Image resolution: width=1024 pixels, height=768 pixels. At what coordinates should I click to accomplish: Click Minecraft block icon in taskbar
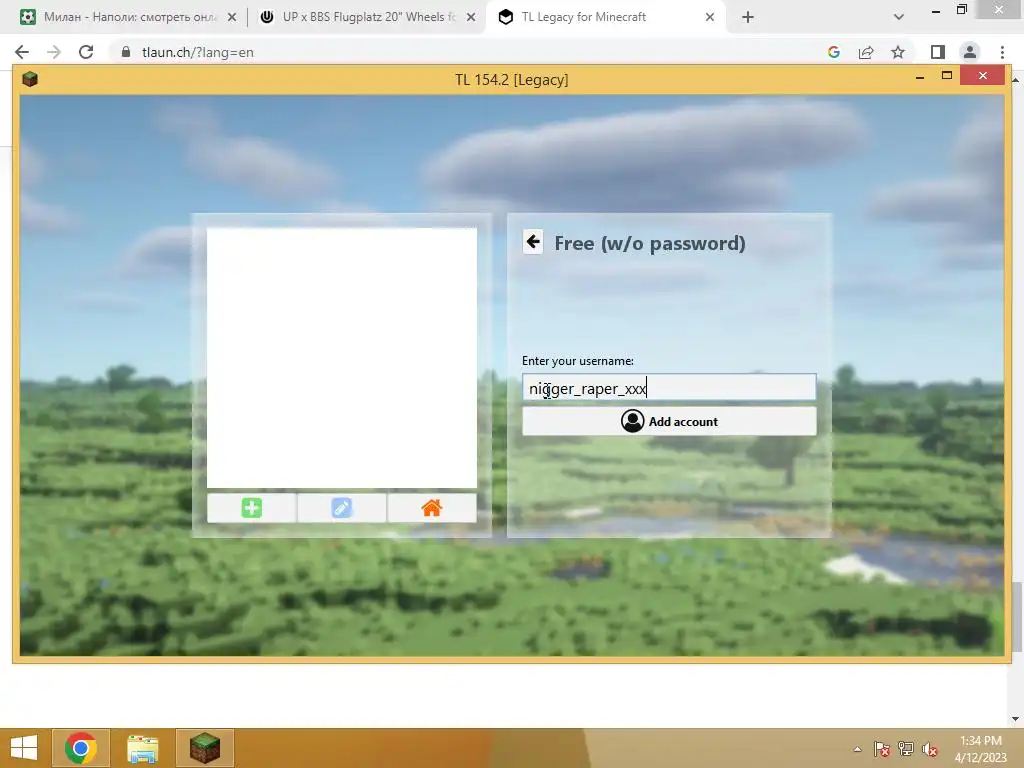coord(205,748)
